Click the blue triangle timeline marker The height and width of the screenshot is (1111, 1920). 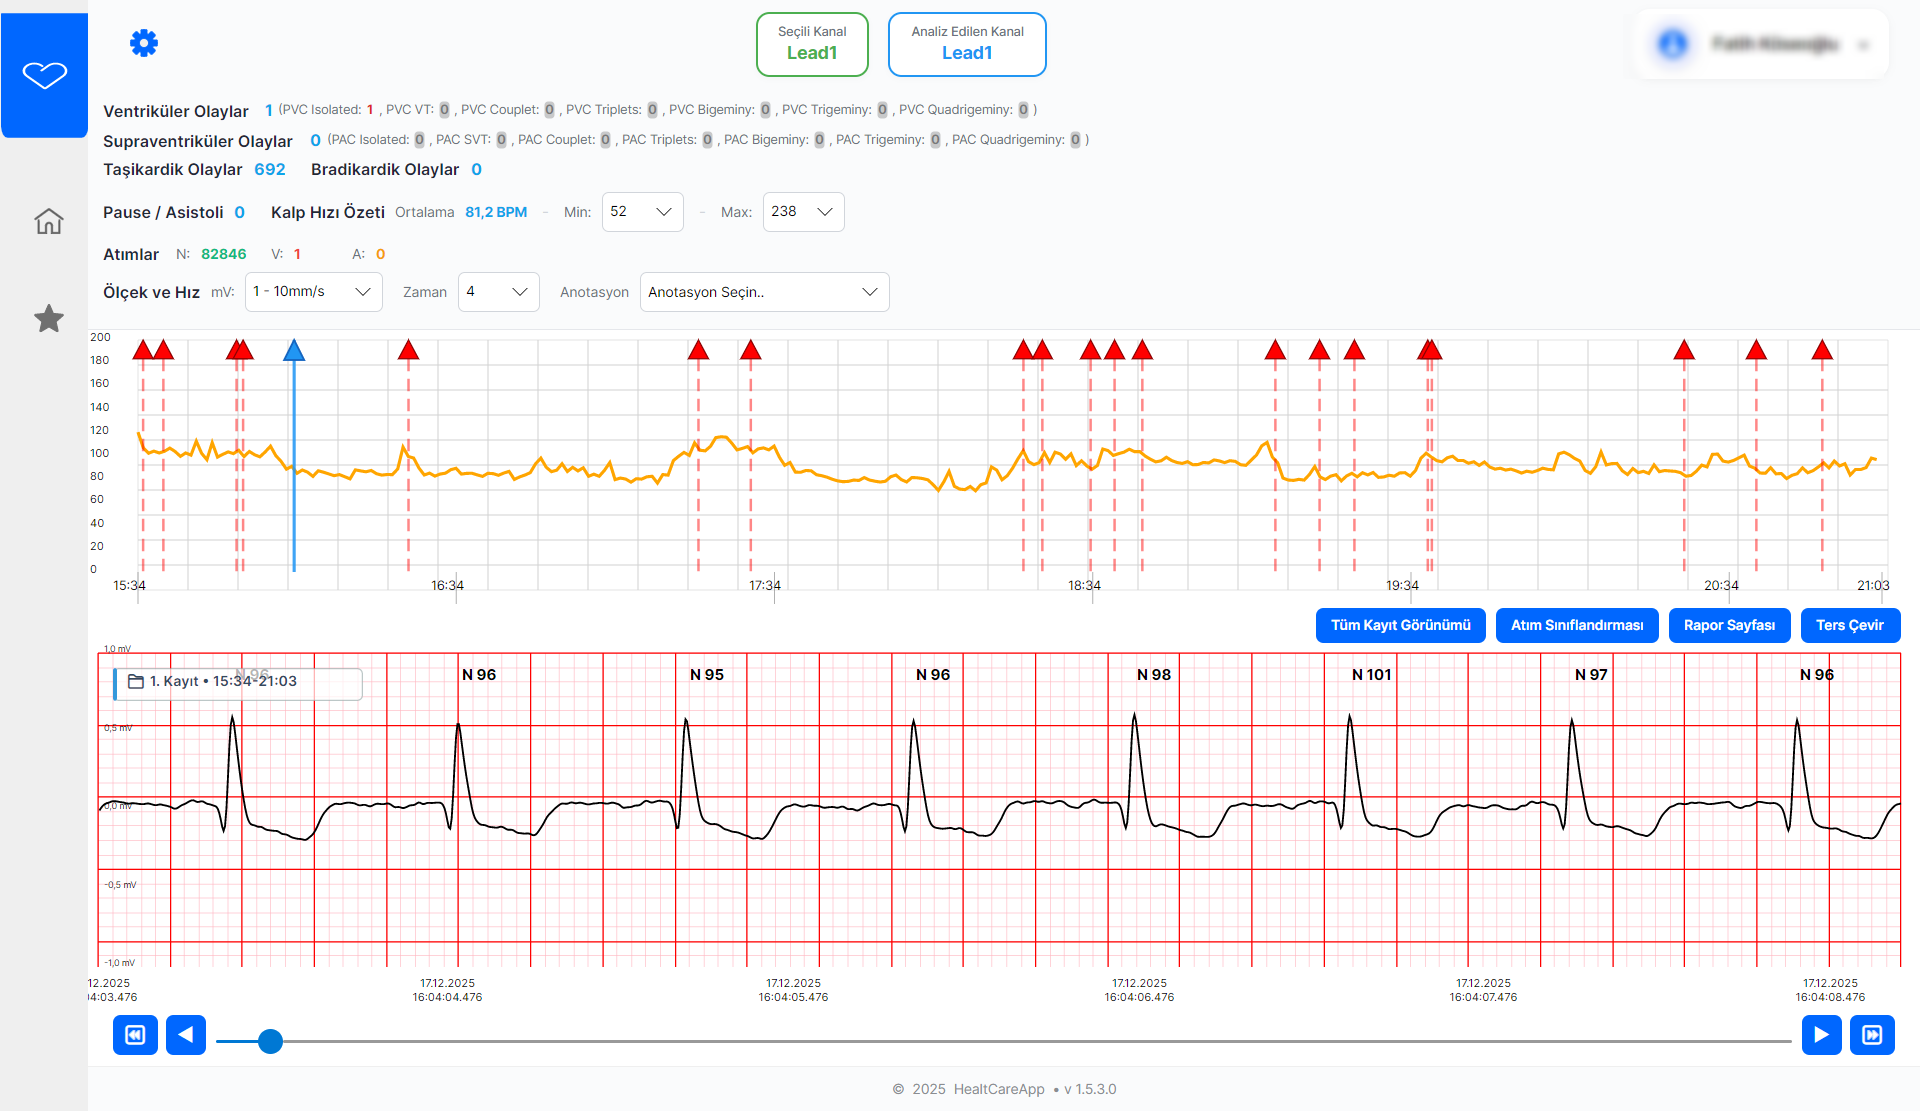pyautogui.click(x=294, y=351)
